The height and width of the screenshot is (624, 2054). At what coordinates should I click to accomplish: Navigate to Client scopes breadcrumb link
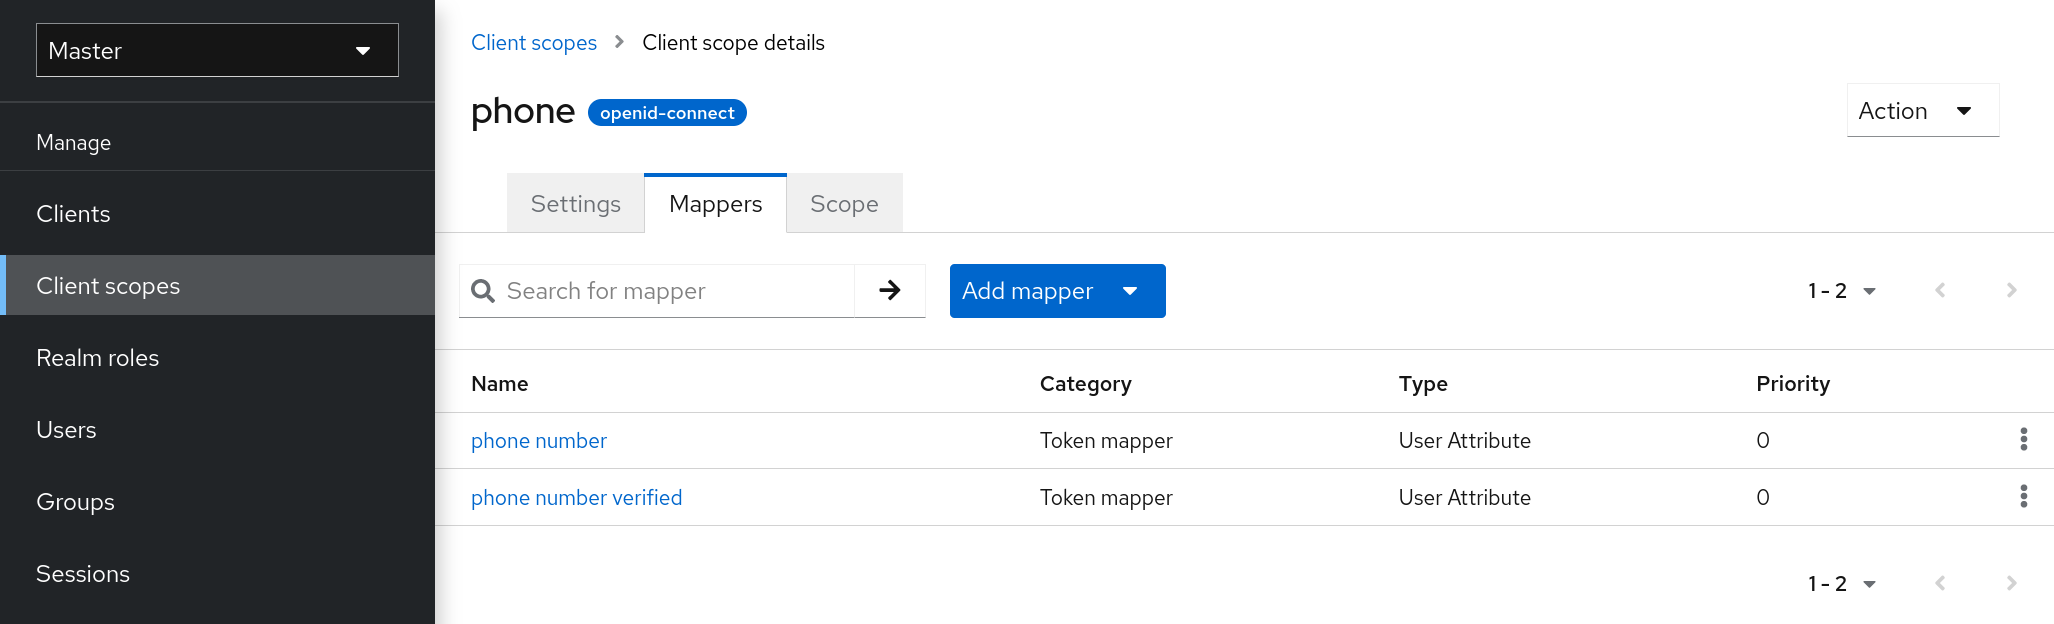533,43
